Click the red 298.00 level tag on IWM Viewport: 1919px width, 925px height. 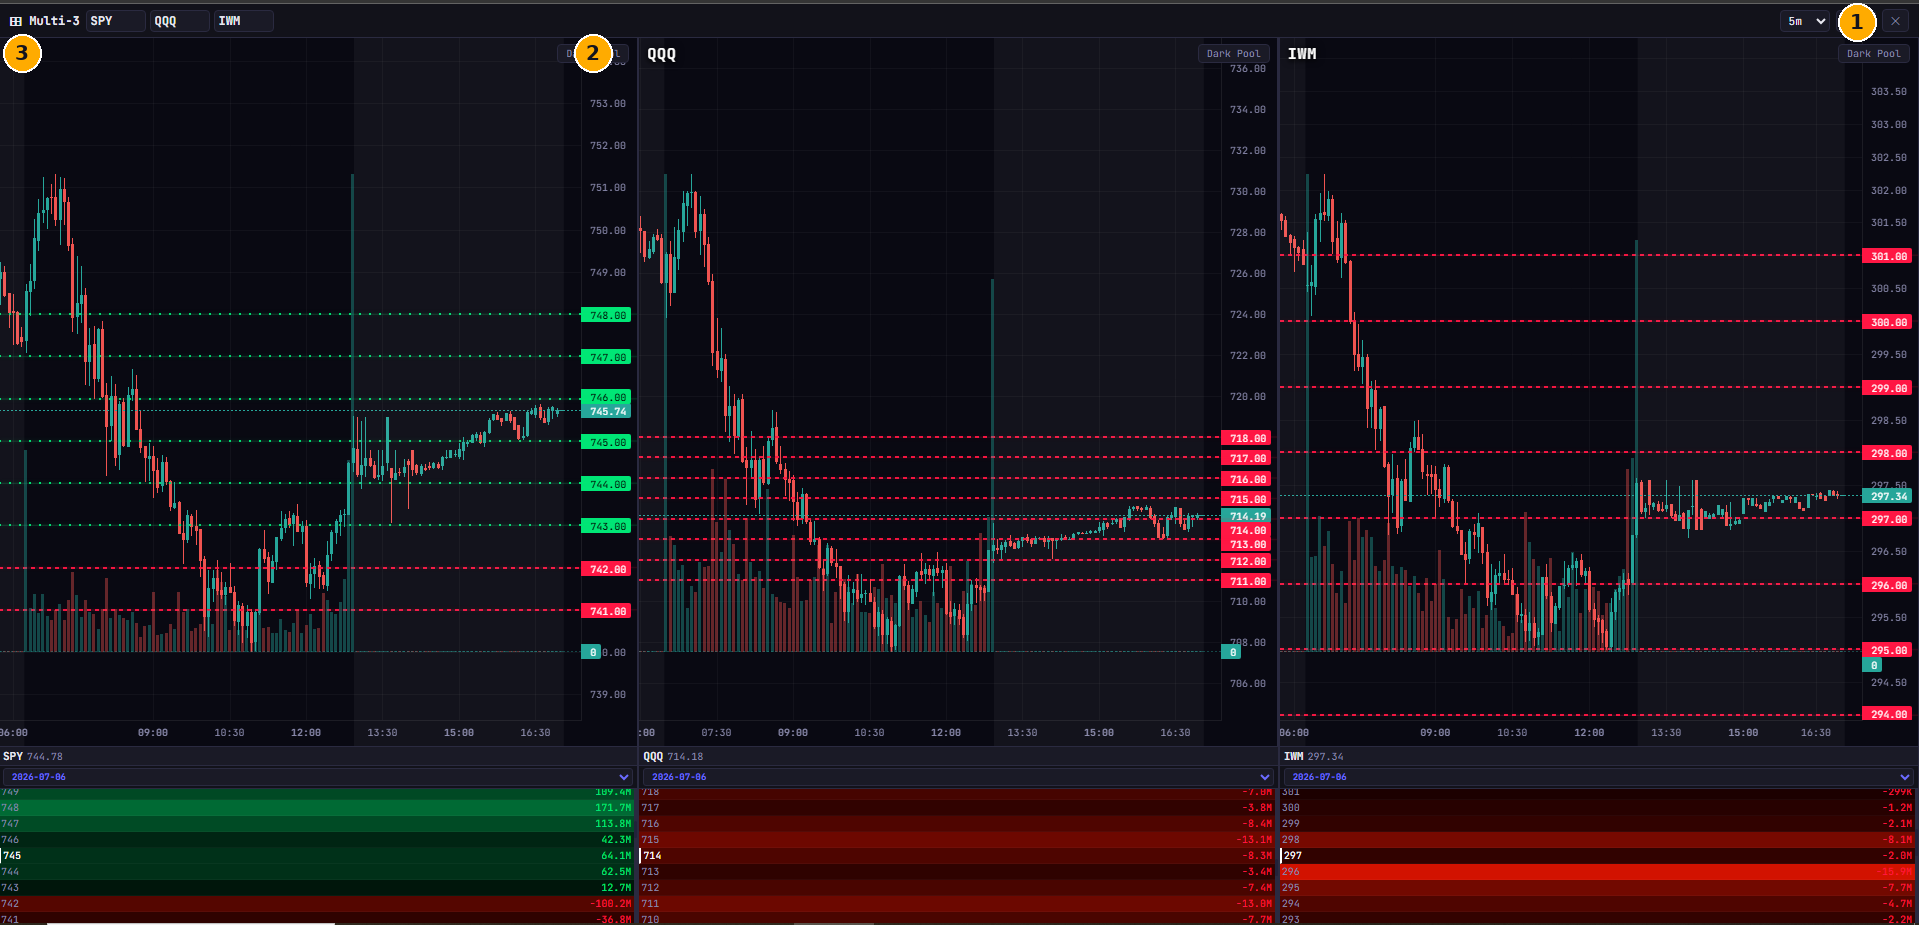pyautogui.click(x=1888, y=453)
